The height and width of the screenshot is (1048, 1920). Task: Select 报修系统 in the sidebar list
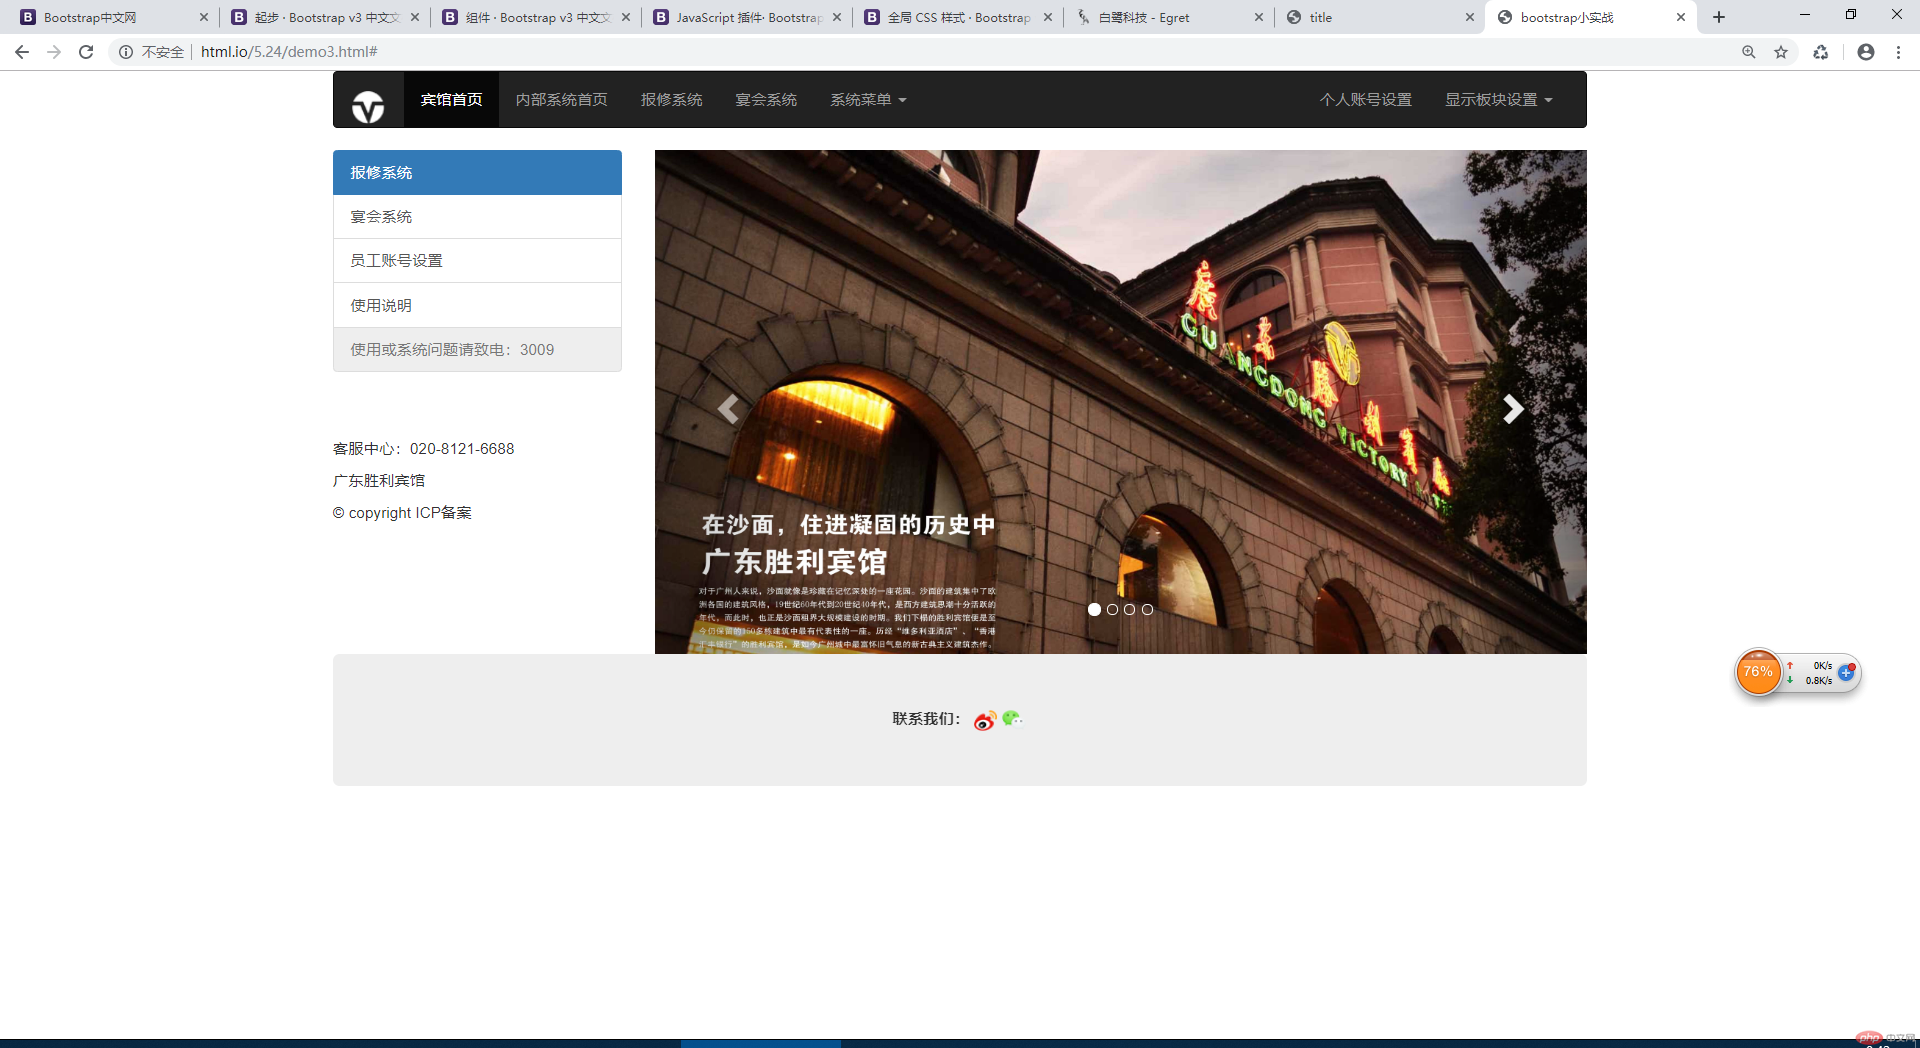(477, 172)
